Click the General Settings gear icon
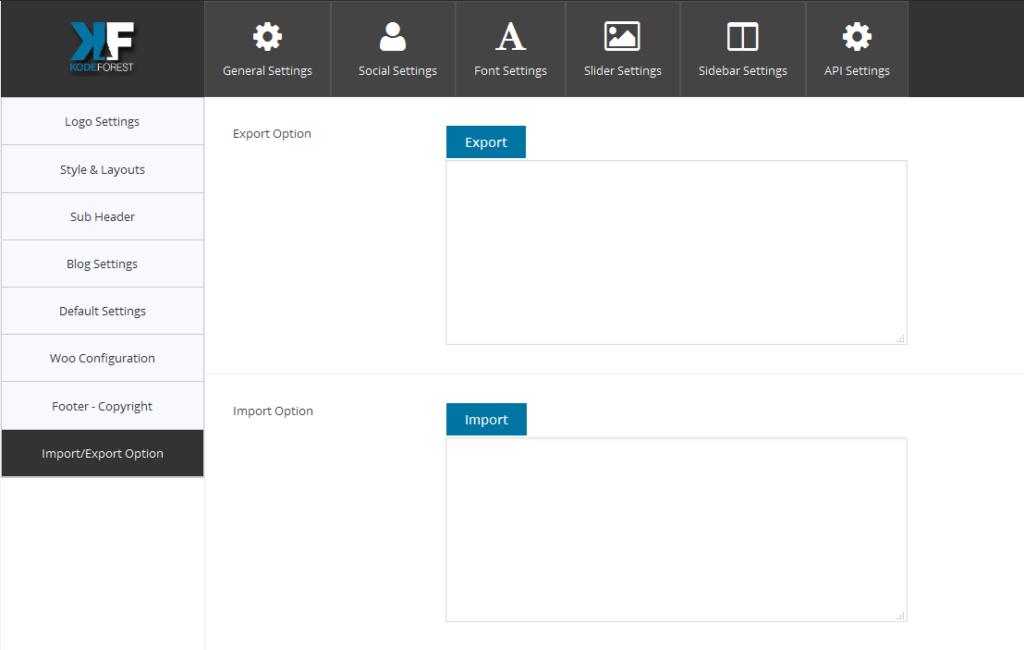Image resolution: width=1024 pixels, height=650 pixels. coord(267,37)
